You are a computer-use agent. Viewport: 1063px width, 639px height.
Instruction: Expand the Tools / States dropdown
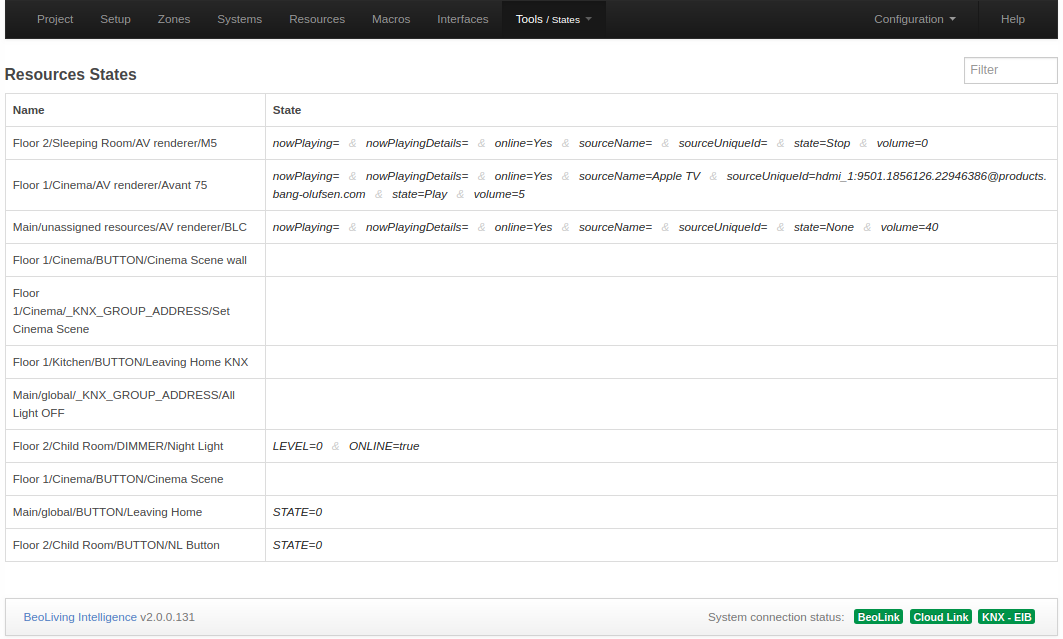tap(554, 19)
